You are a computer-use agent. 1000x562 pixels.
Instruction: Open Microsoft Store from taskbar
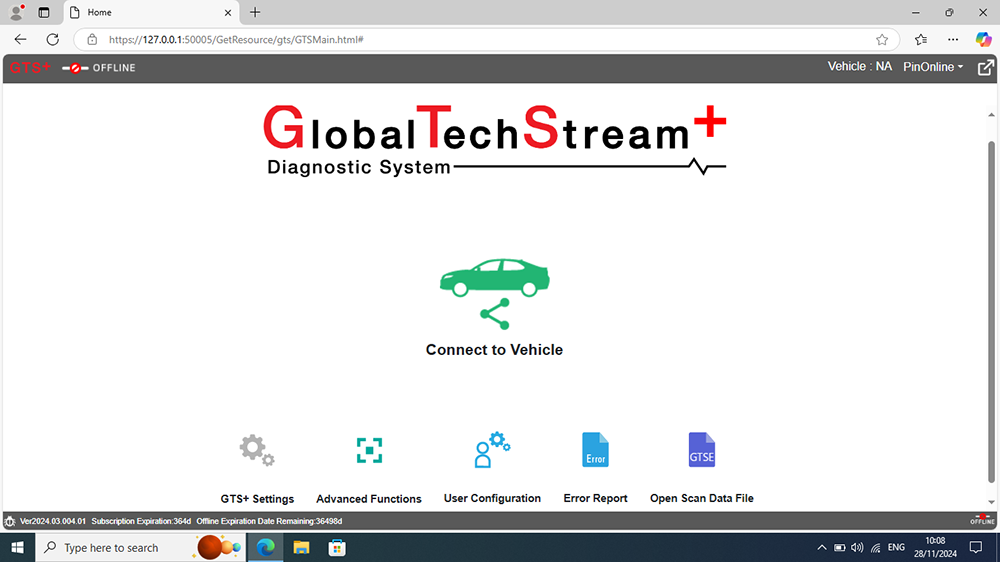[x=337, y=547]
